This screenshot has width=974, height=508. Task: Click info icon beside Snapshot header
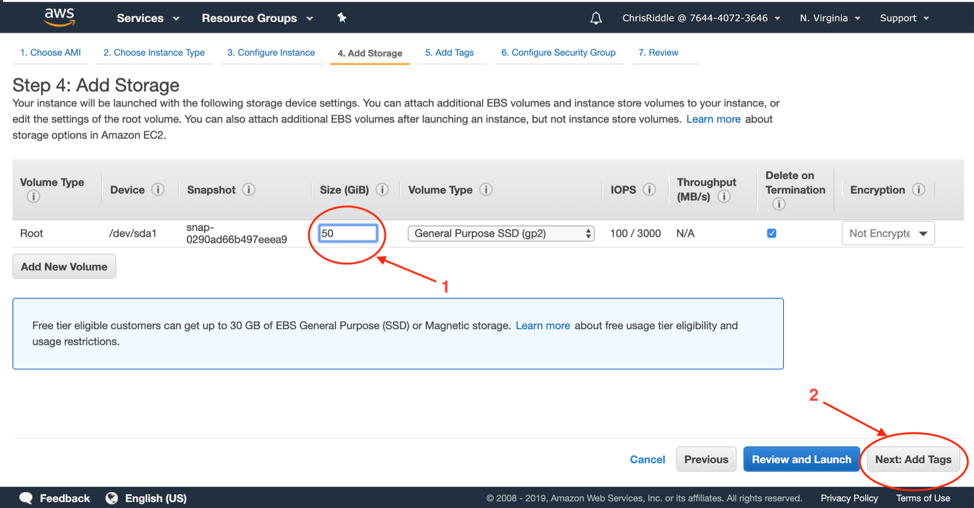(x=249, y=190)
